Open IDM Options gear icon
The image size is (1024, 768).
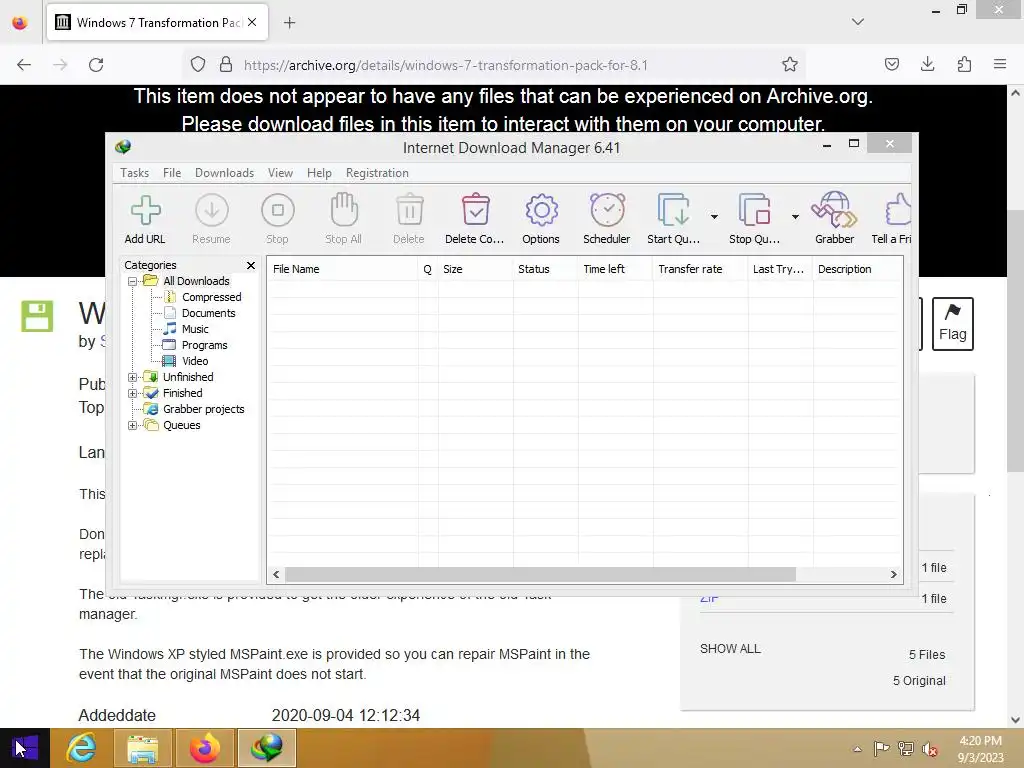click(x=541, y=219)
